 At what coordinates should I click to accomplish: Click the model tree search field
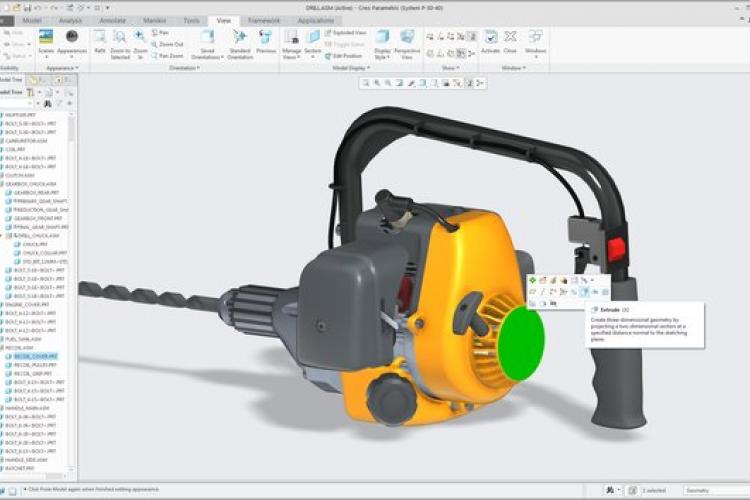[16, 104]
